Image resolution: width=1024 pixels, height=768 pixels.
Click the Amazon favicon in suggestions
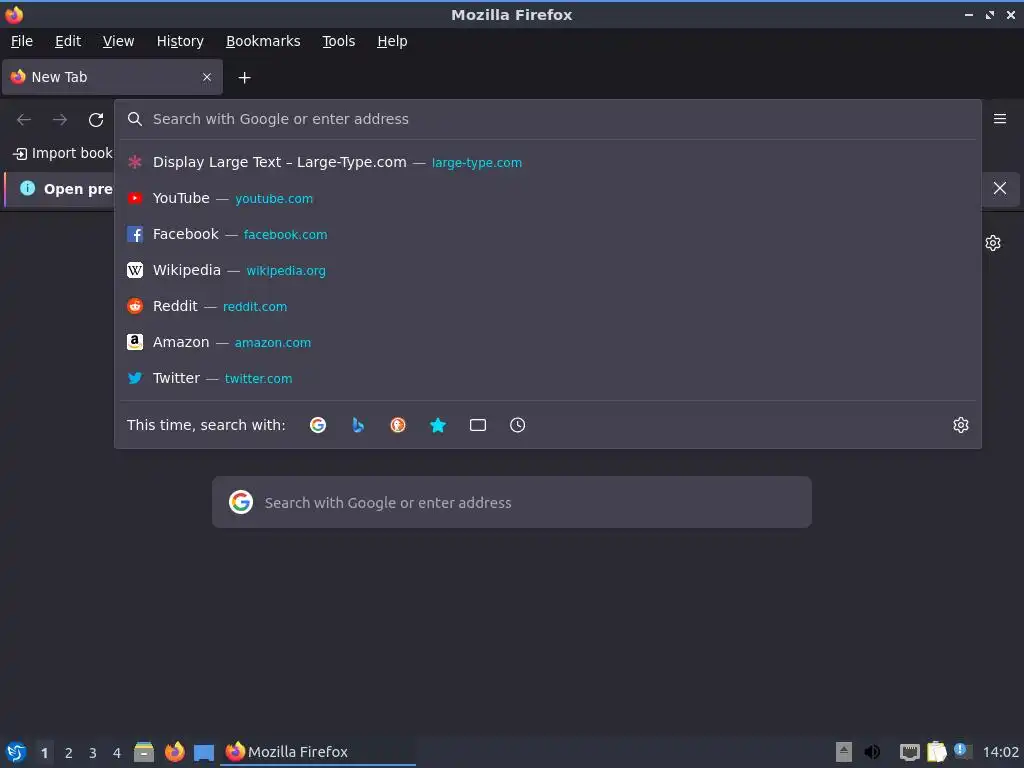click(135, 342)
